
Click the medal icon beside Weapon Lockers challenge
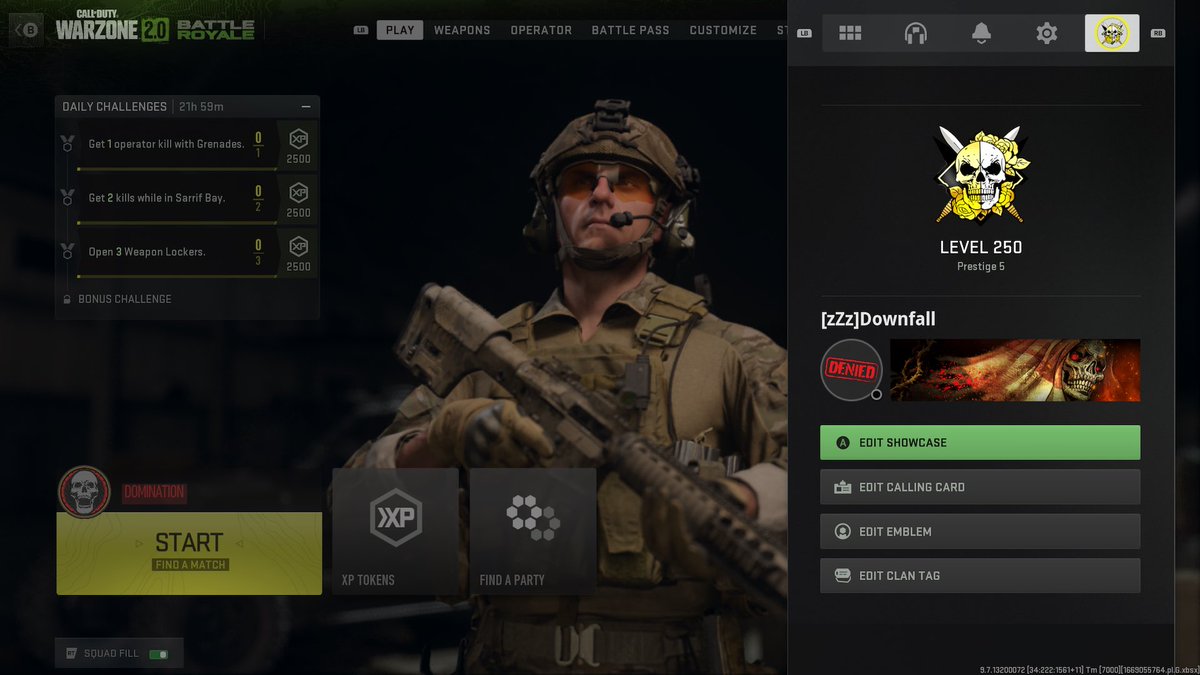(67, 250)
